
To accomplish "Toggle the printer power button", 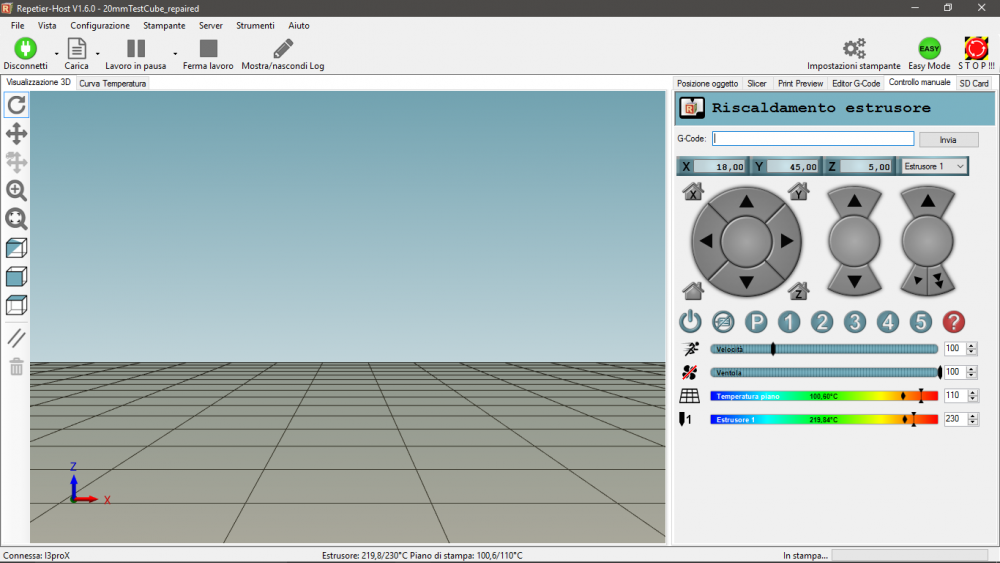I will [x=690, y=322].
